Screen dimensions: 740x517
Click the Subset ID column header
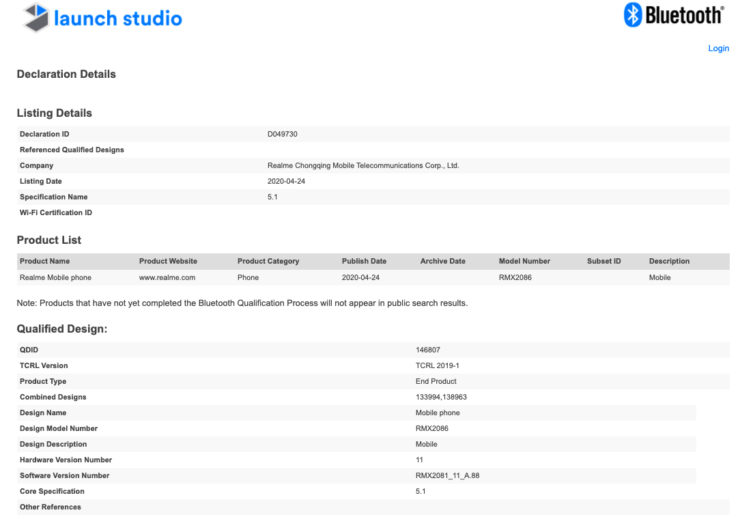(604, 261)
